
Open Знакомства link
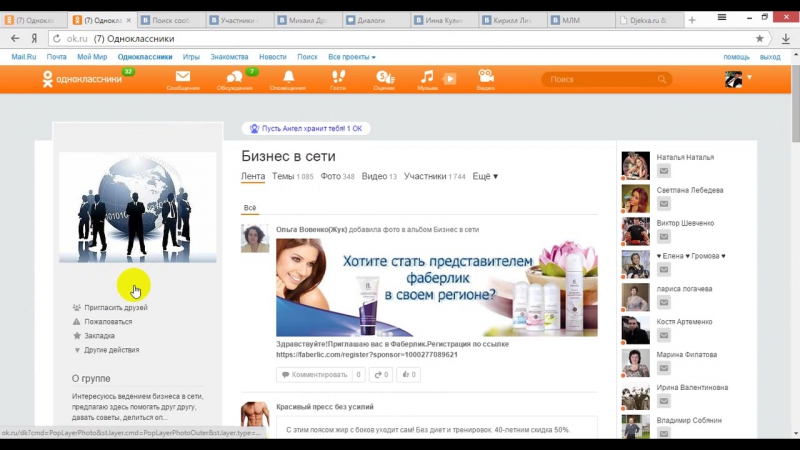coord(229,57)
